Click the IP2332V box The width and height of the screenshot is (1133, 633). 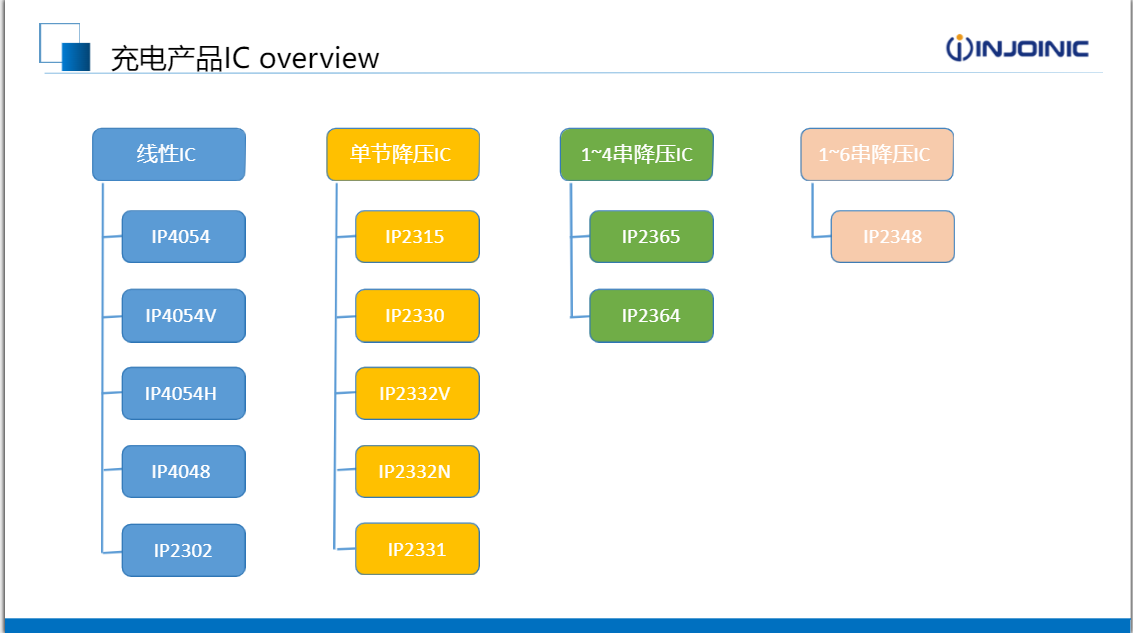click(x=418, y=393)
